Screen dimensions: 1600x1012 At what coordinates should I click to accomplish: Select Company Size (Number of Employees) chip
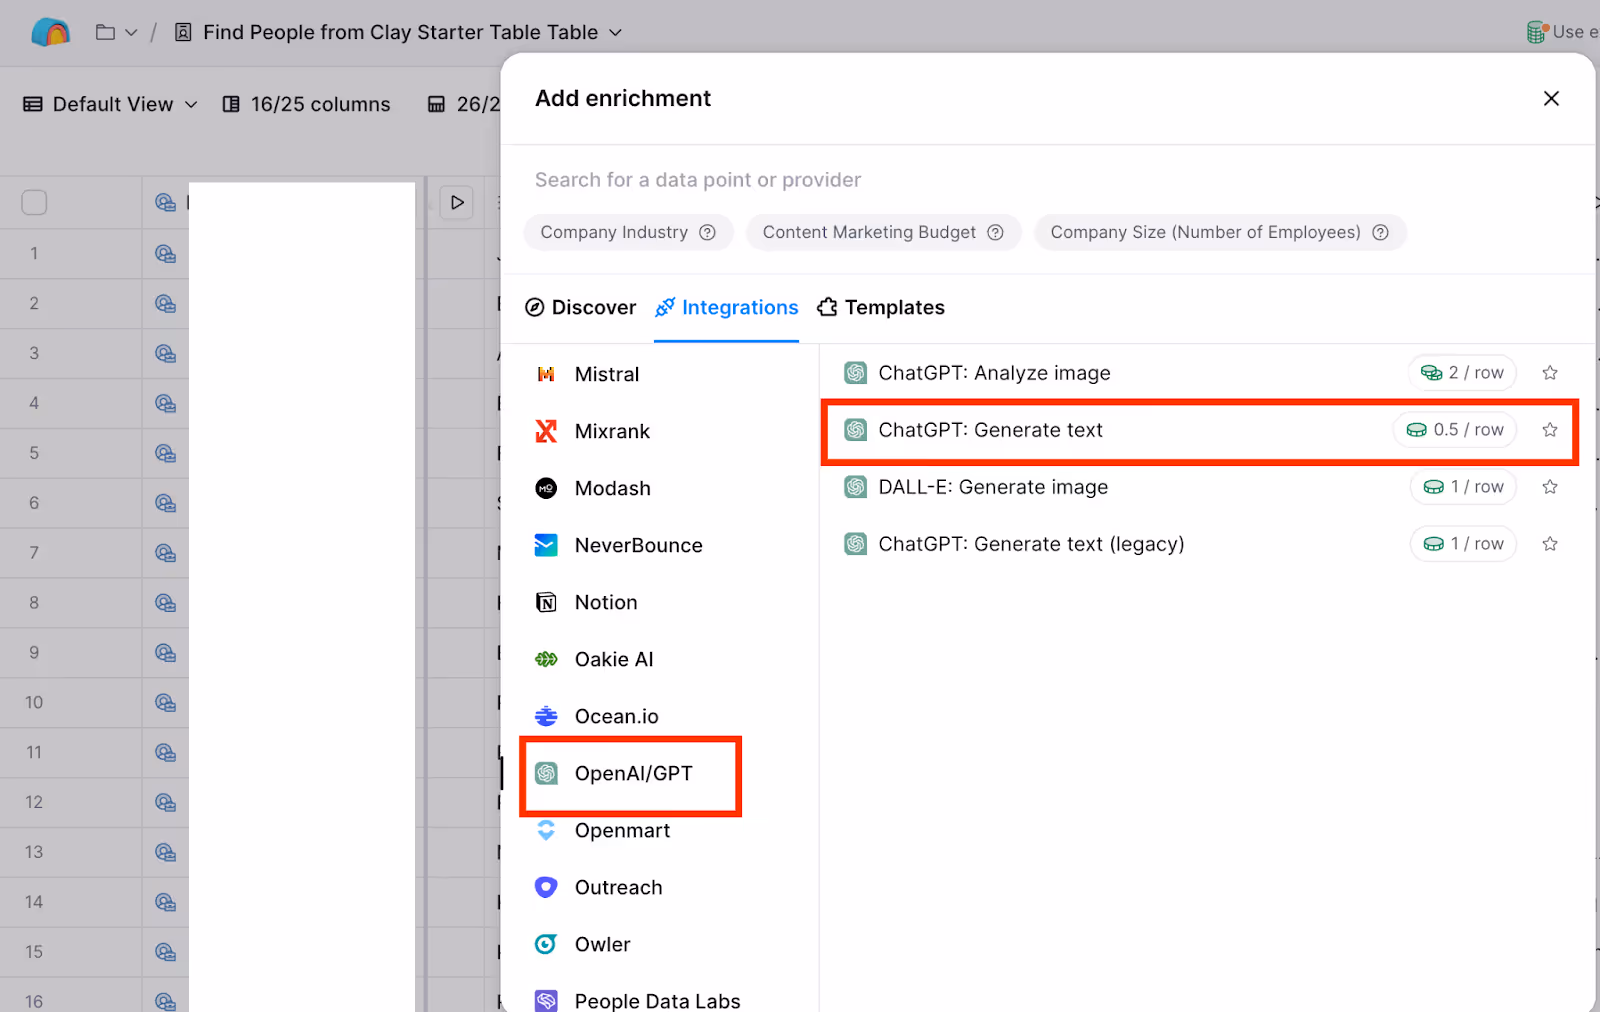(x=1219, y=232)
